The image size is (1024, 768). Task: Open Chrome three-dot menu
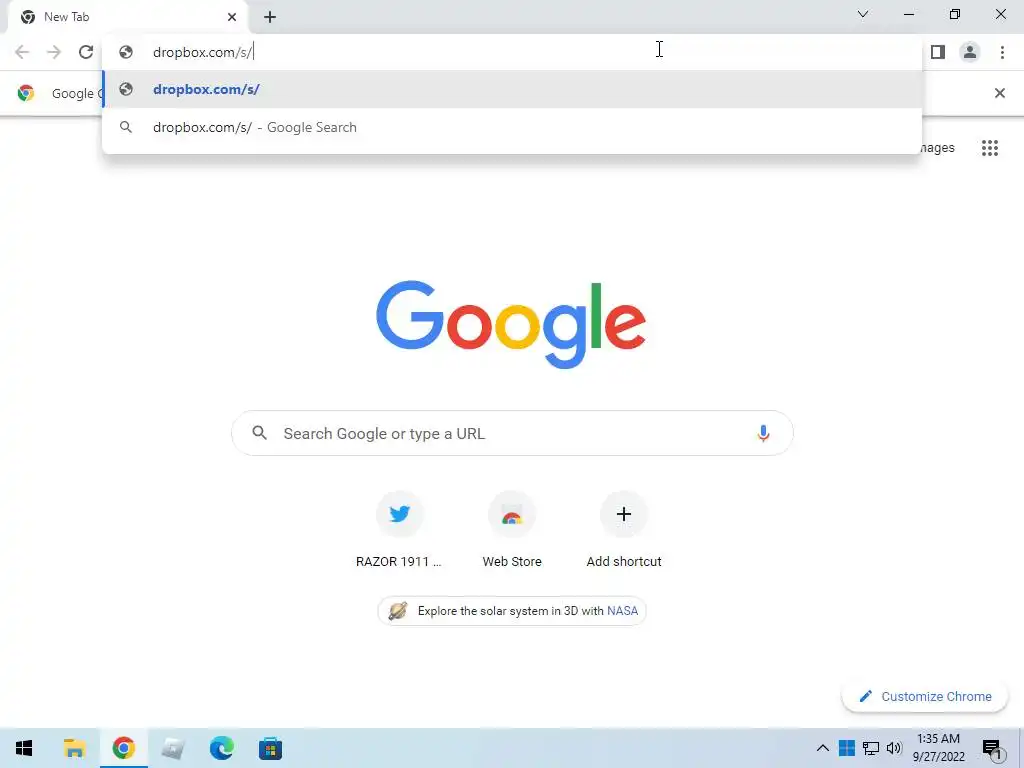1002,52
